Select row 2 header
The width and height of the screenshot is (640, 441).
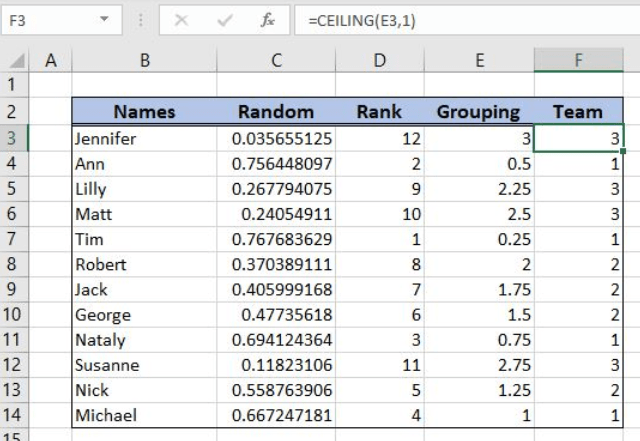click(x=14, y=111)
